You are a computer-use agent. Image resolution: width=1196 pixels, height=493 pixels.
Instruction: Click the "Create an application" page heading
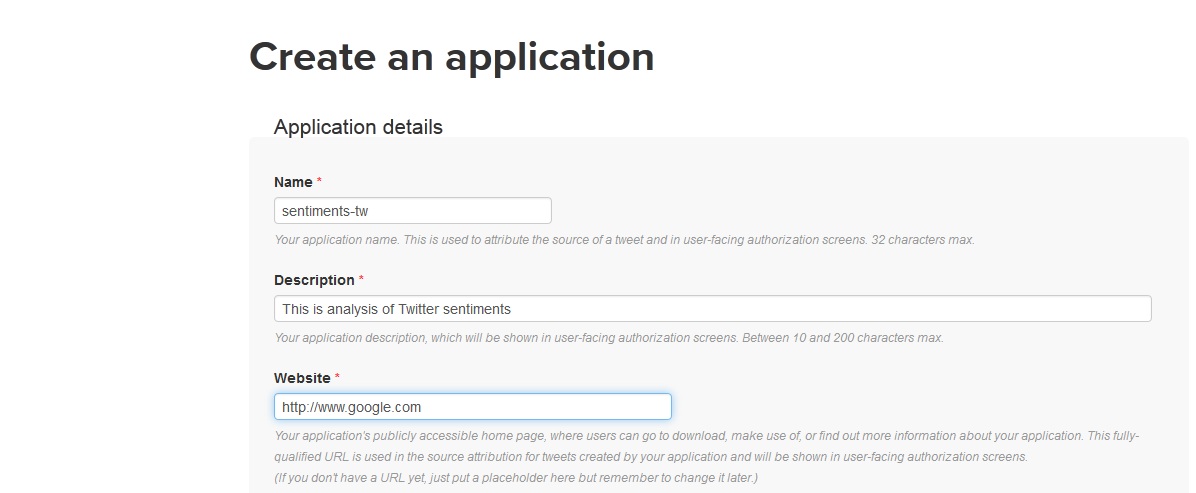(x=451, y=57)
